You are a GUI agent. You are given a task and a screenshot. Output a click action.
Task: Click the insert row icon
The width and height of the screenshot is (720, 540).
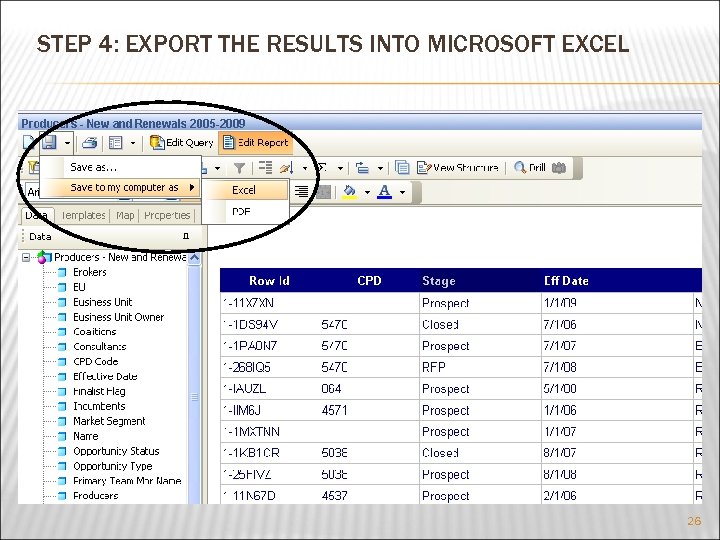(362, 168)
